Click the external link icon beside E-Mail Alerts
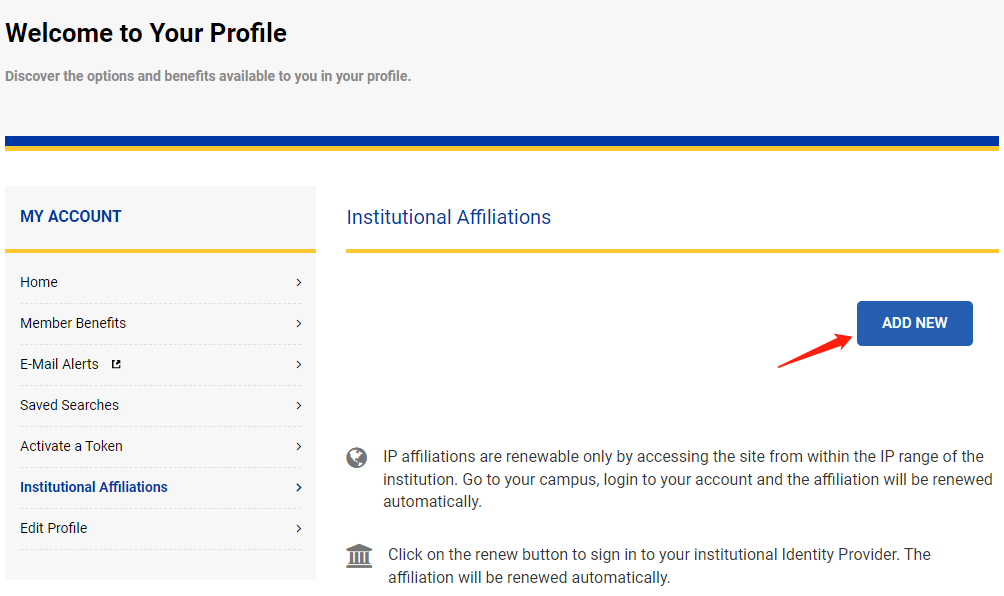This screenshot has width=1004, height=596. [116, 364]
